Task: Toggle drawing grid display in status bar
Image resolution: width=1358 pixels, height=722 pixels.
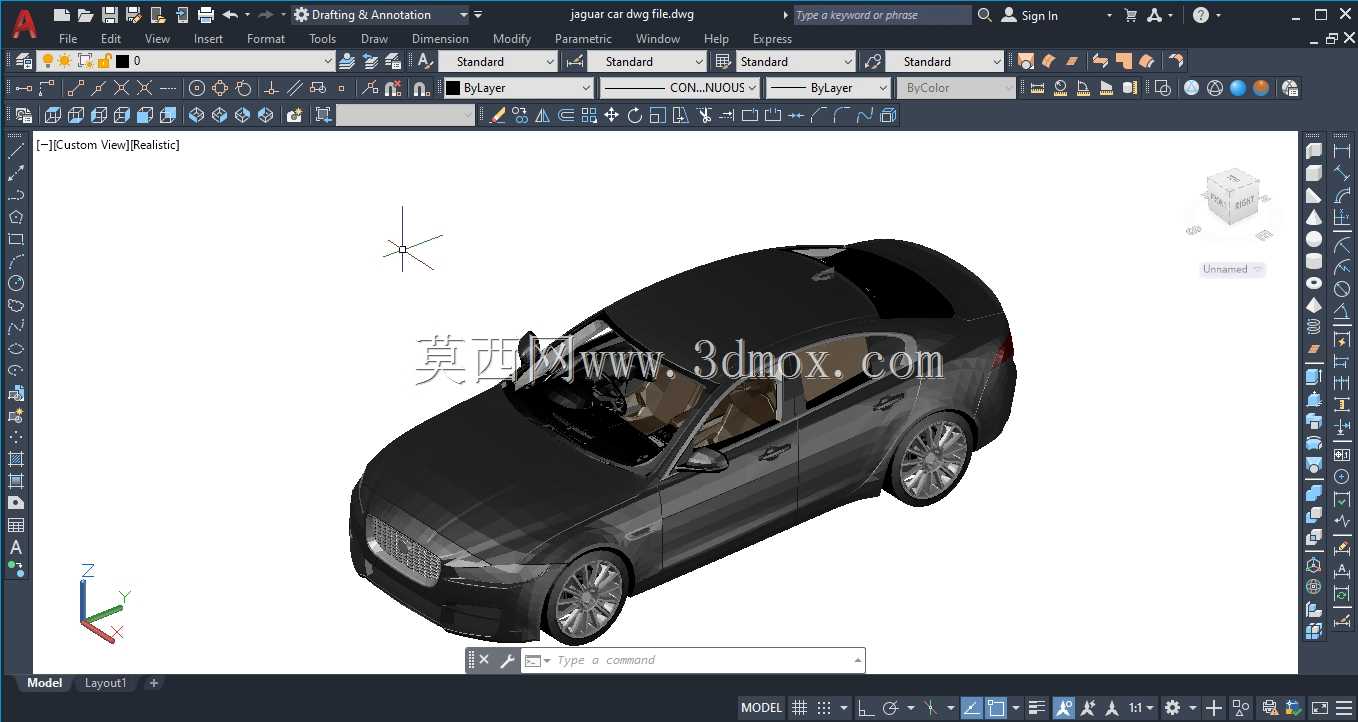Action: tap(800, 708)
